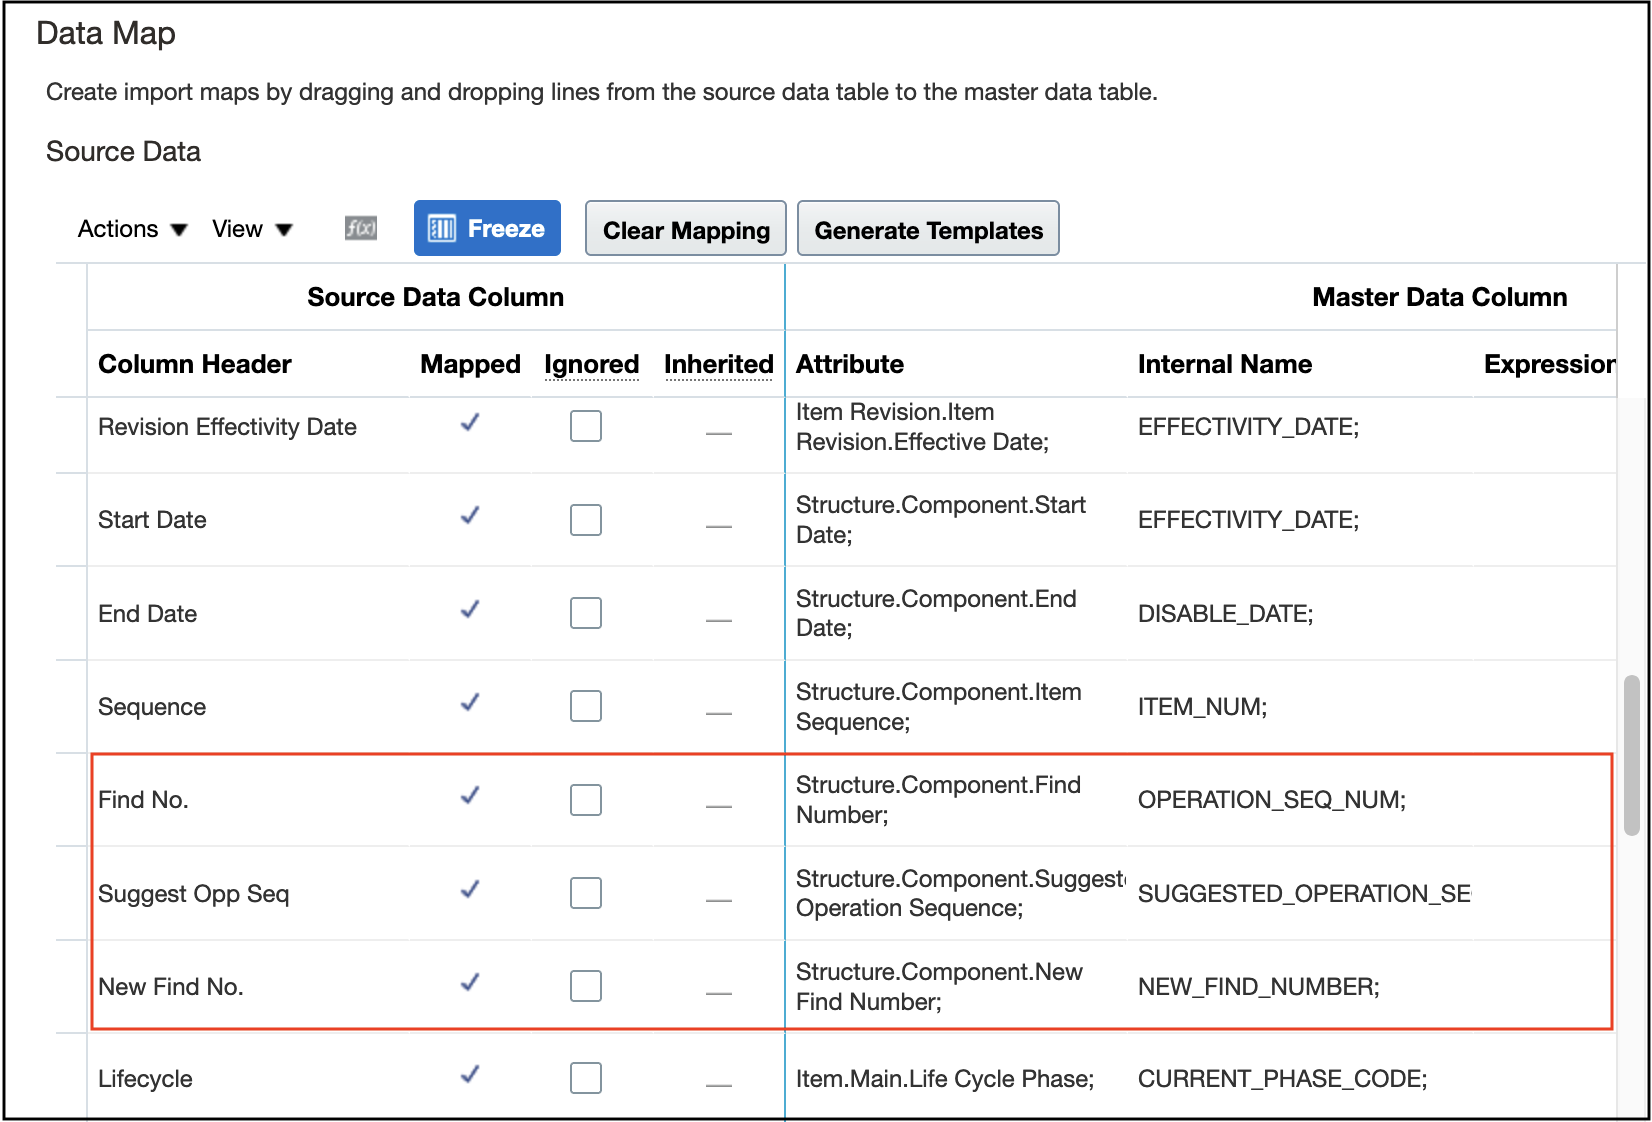Click the Clear Mapping button
The width and height of the screenshot is (1652, 1122).
tap(686, 229)
